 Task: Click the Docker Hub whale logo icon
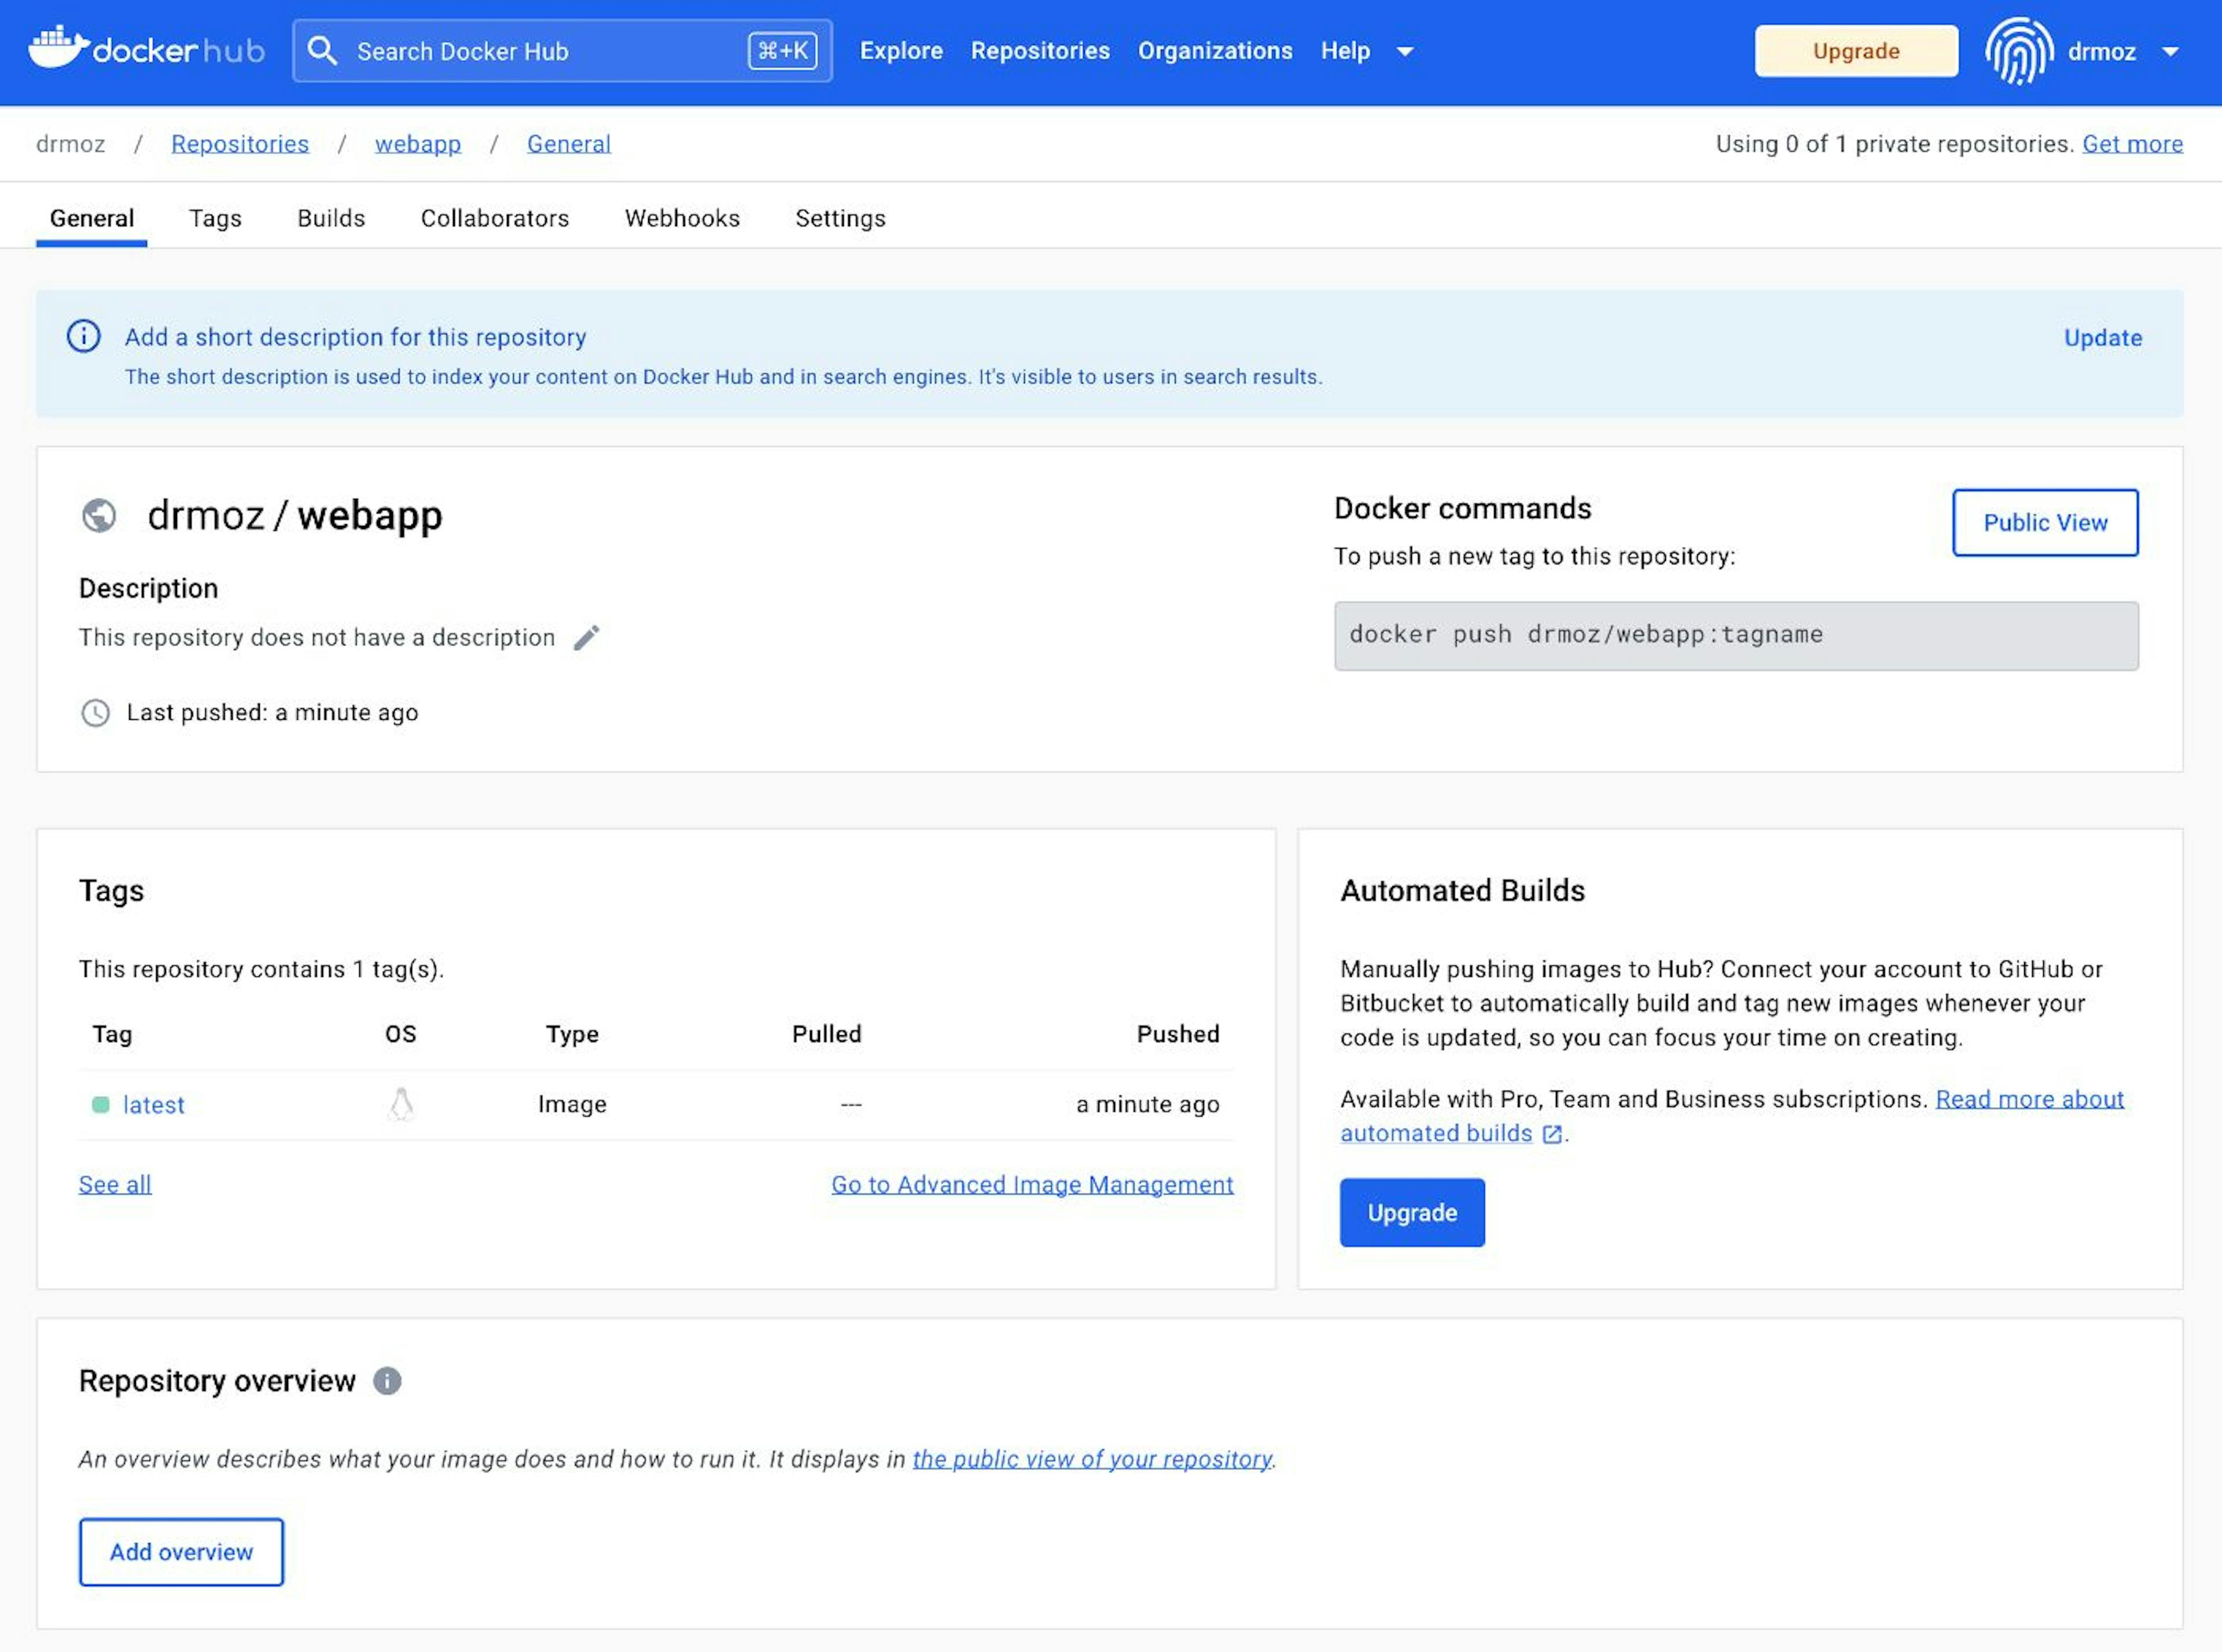point(59,49)
